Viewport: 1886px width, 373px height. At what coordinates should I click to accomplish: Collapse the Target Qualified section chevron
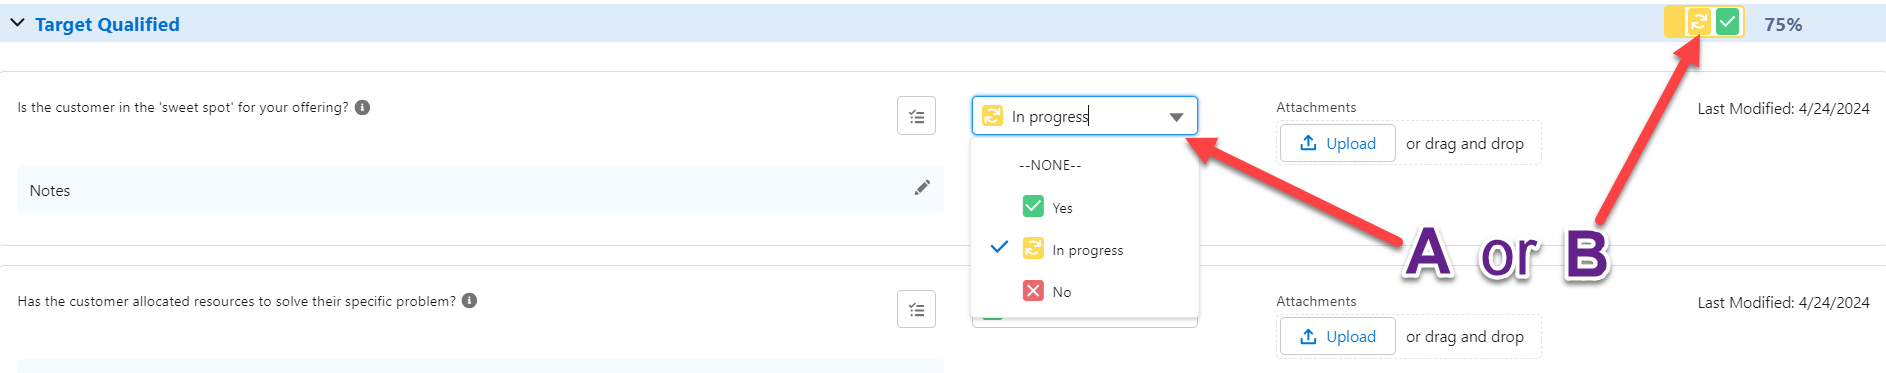(17, 23)
